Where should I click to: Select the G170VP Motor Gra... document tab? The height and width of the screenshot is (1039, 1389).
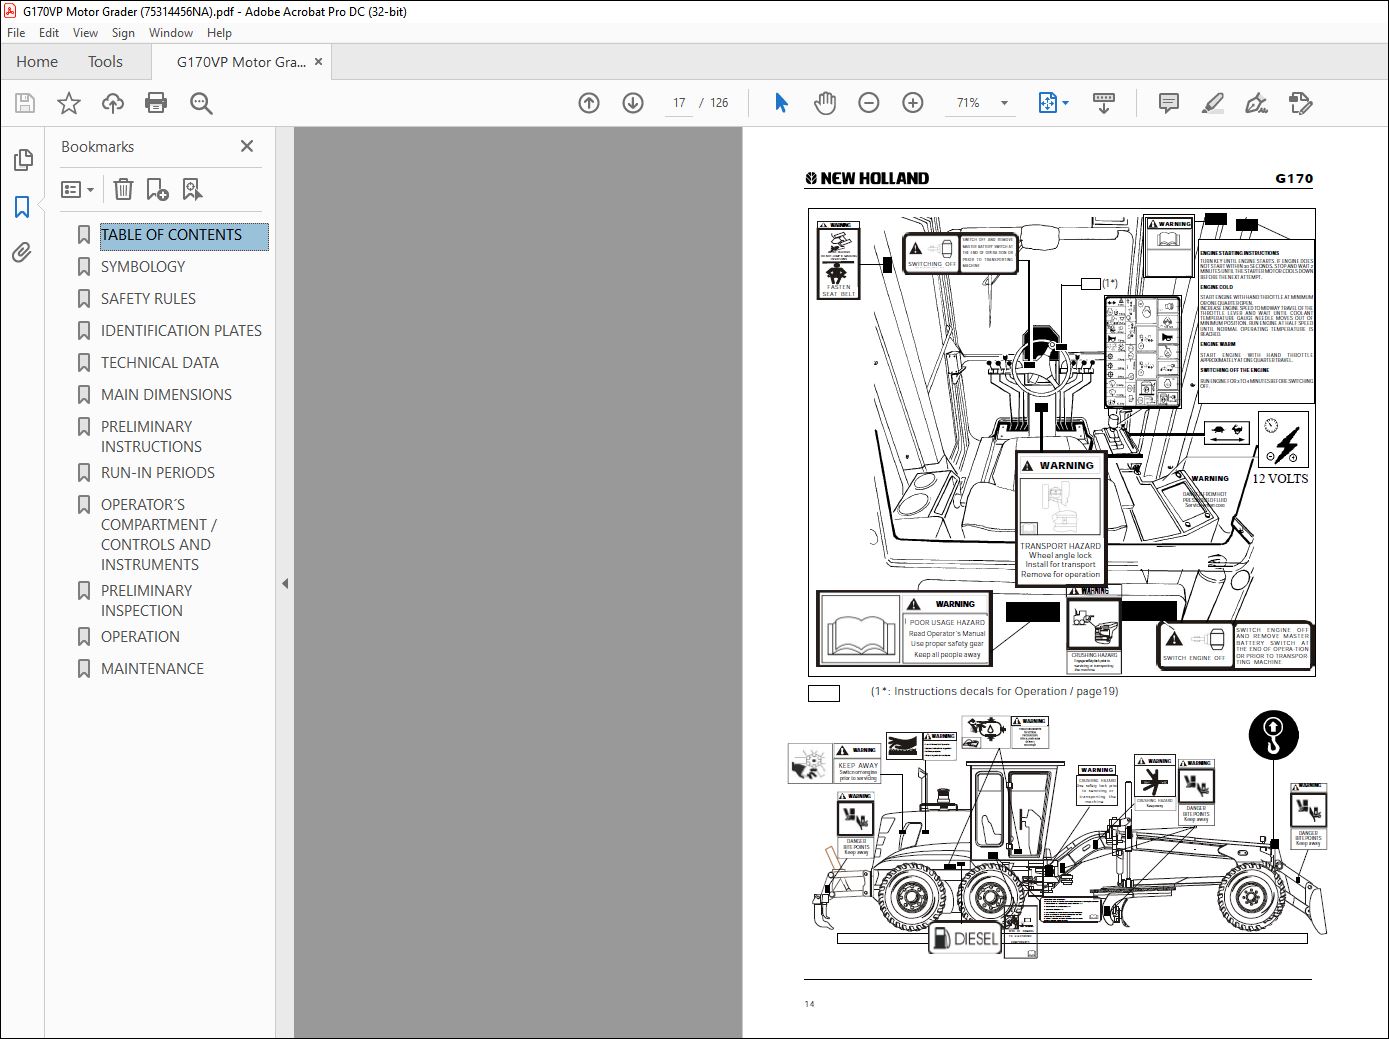[x=241, y=62]
